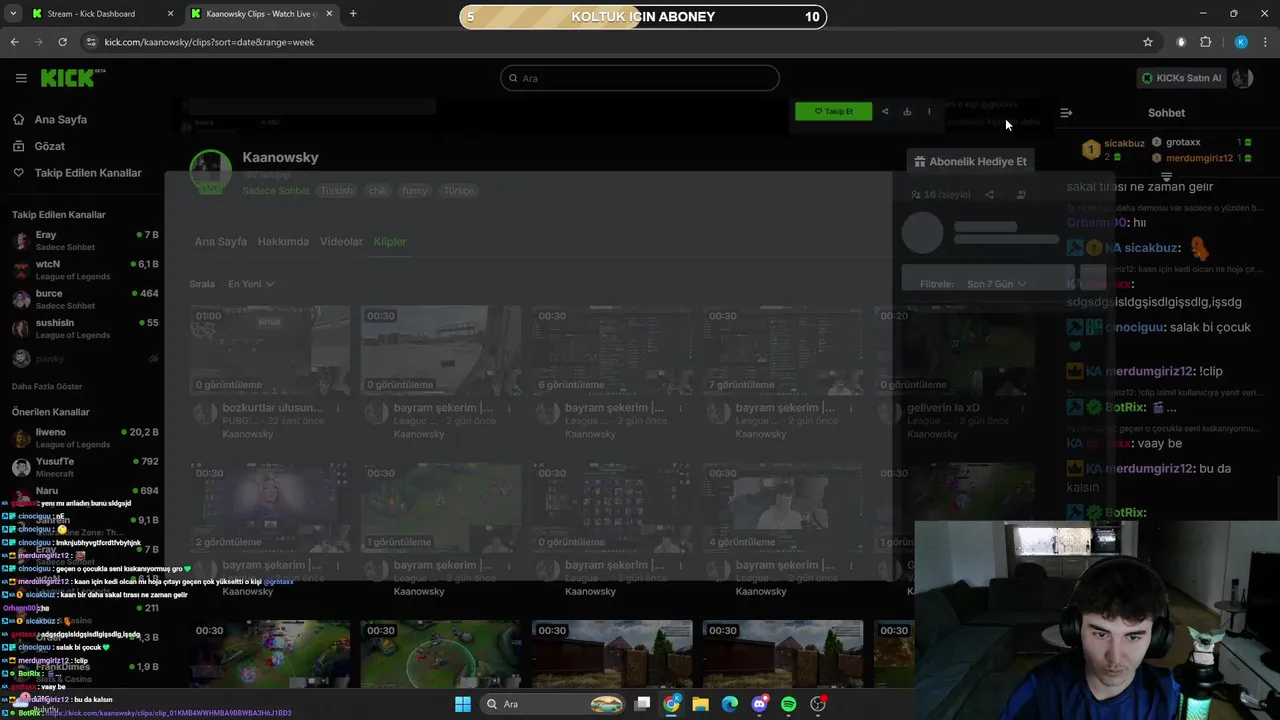This screenshot has height=720, width=1280.
Task: Click merdumgiriz12 in the chat leaderboard
Action: [1199, 158]
